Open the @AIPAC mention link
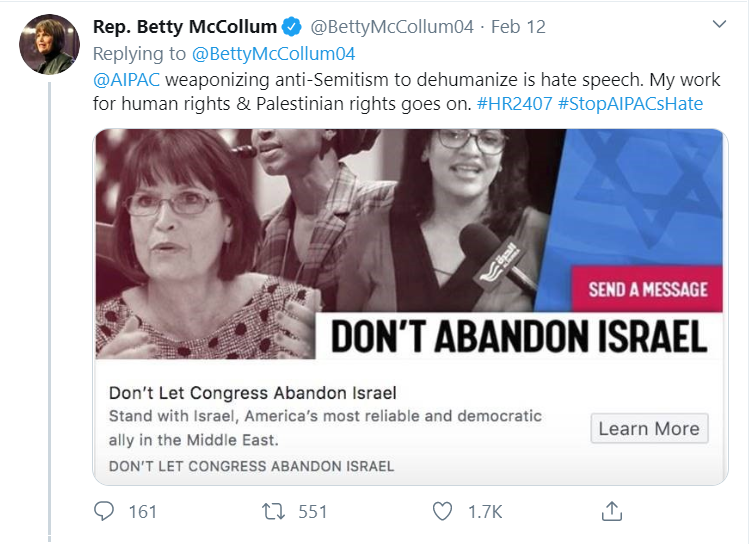 (x=126, y=80)
